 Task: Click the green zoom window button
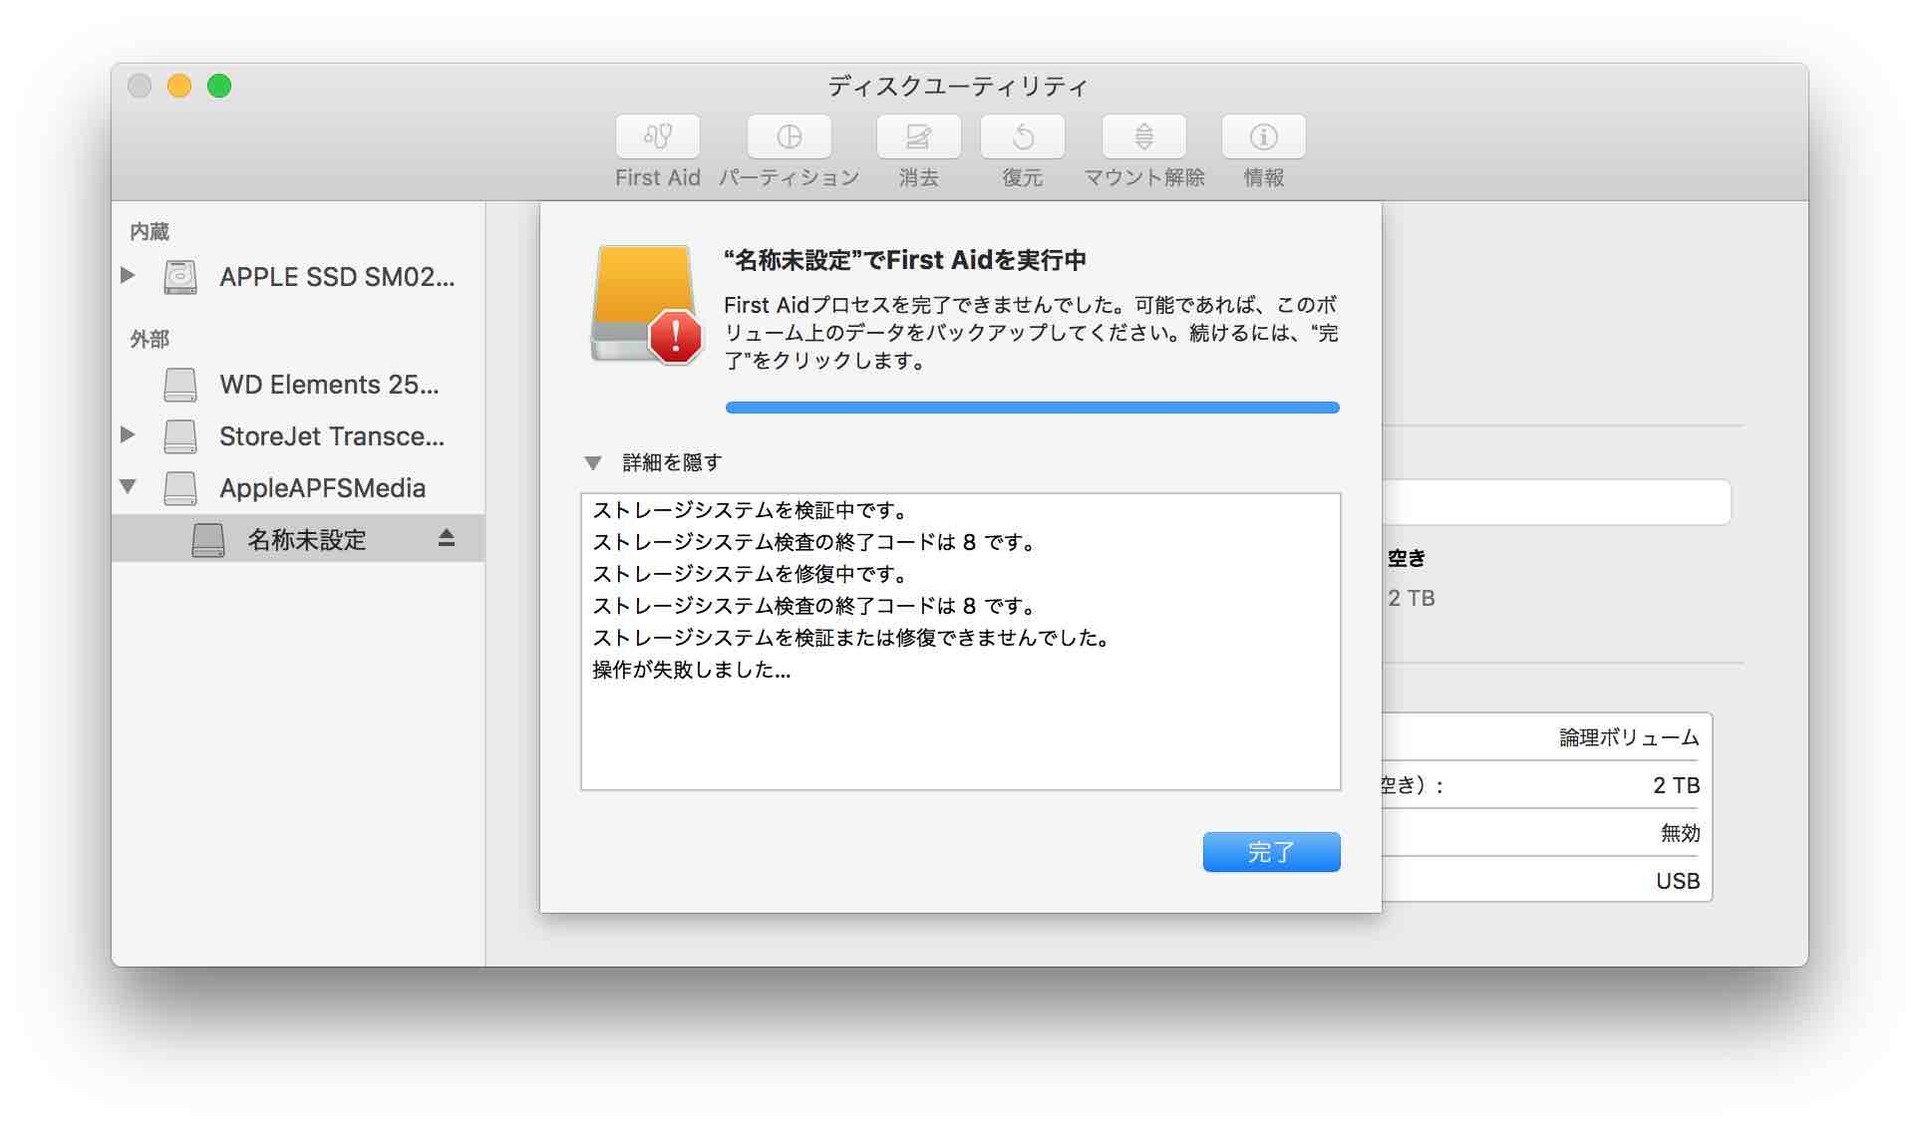[x=219, y=86]
